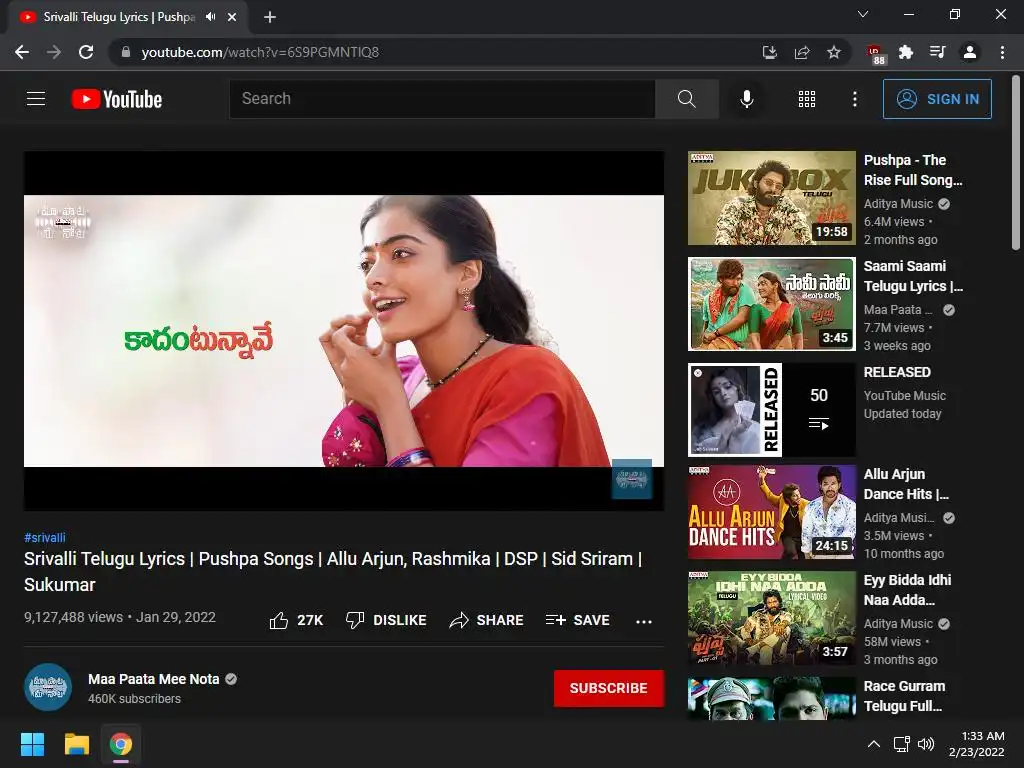
Task: Open Race Gurram Telugu Full video thumbnail
Action: [772, 698]
